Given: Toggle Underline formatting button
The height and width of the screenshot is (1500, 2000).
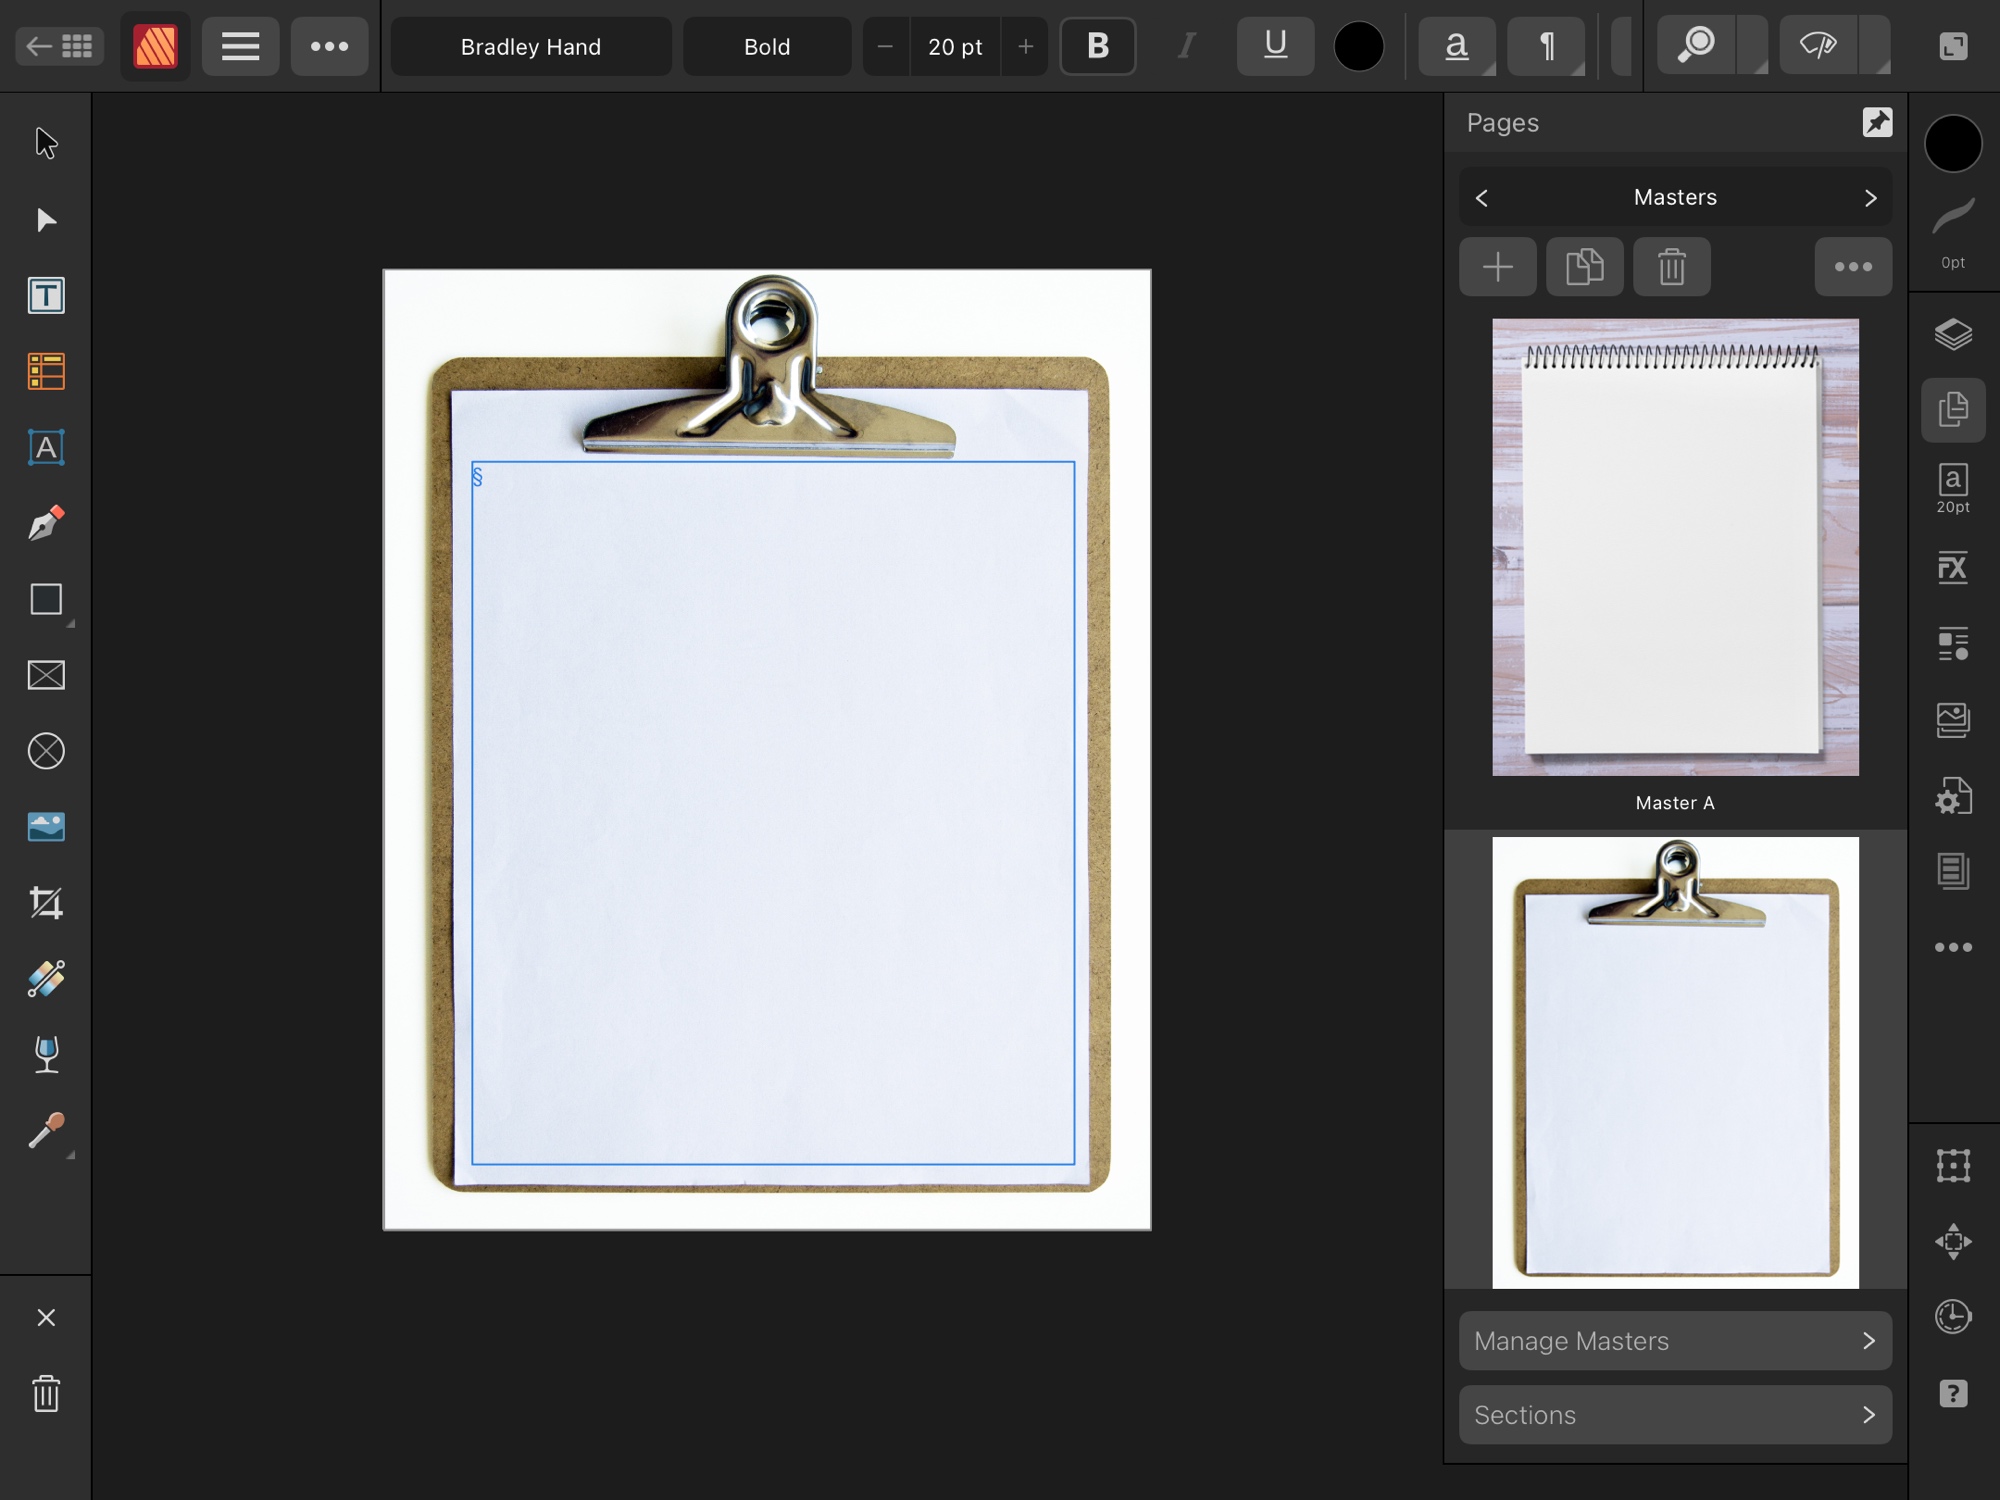Looking at the screenshot, I should pos(1275,46).
